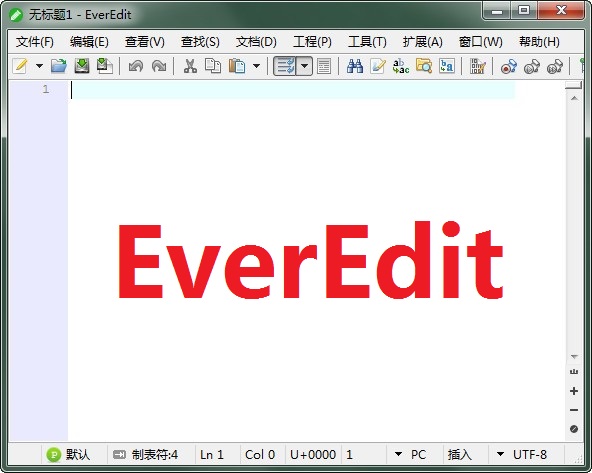This screenshot has height=473, width=592.
Task: Click the Save All icon
Action: tap(105, 66)
